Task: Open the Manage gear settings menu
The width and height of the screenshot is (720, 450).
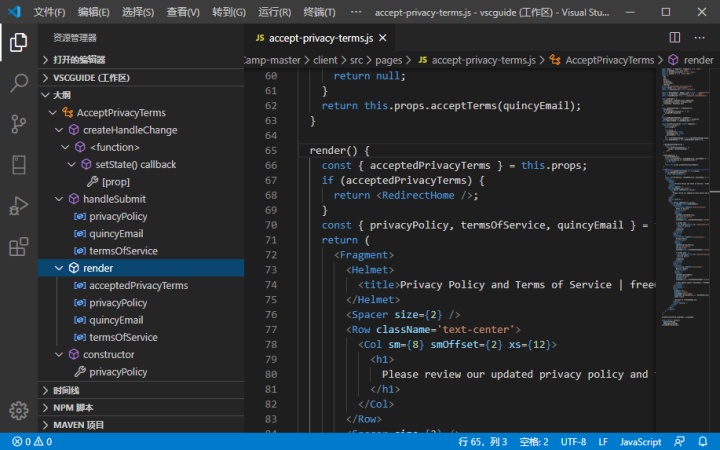Action: pos(18,411)
